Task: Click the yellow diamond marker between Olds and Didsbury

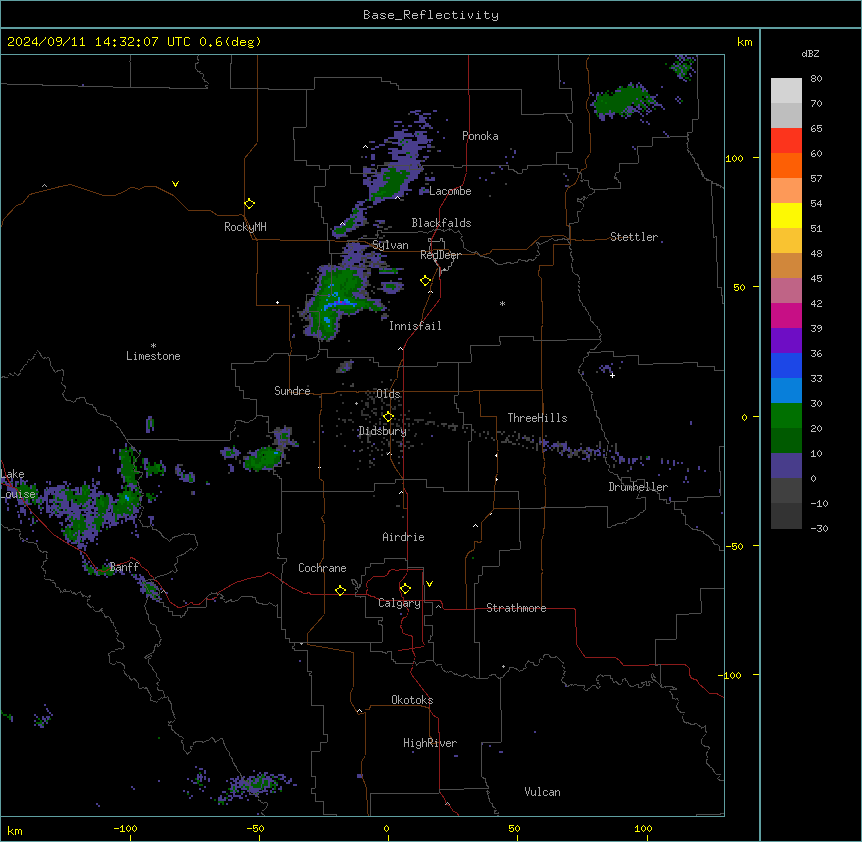Action: pos(388,417)
